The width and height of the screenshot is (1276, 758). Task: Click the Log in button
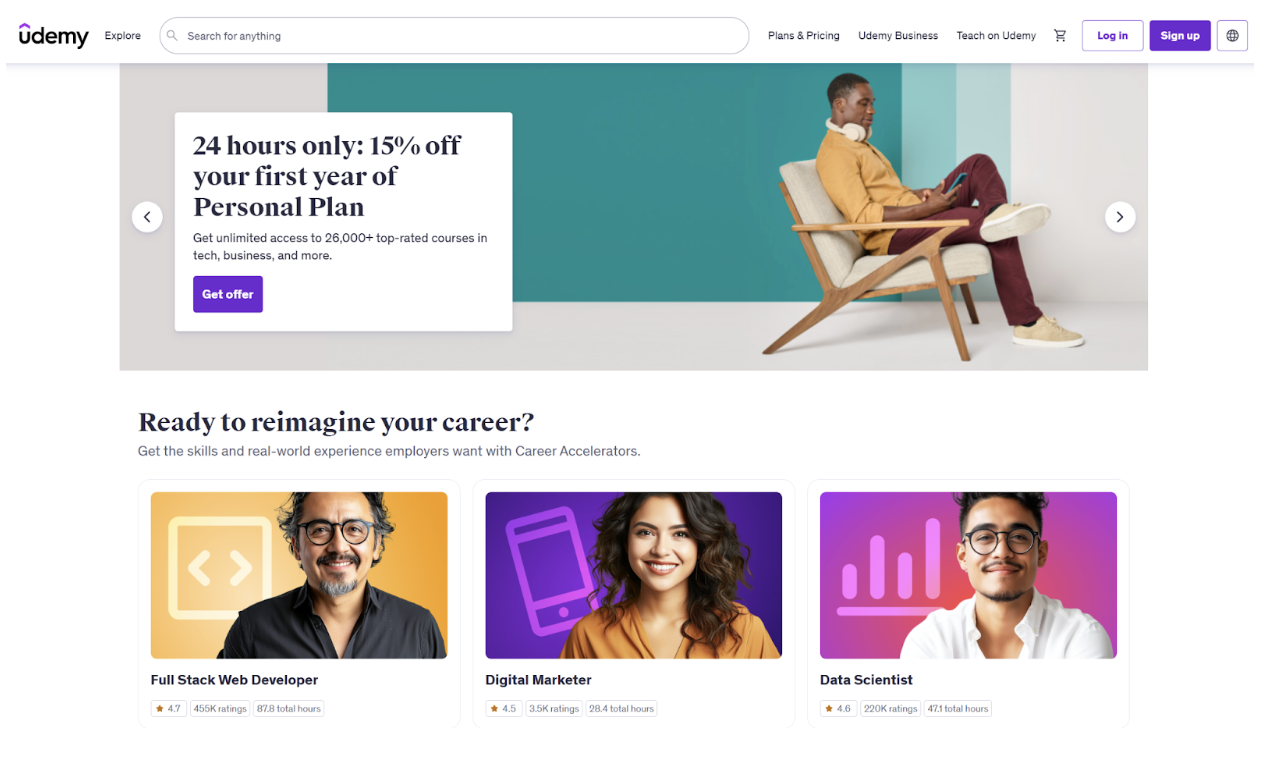[x=1112, y=36]
